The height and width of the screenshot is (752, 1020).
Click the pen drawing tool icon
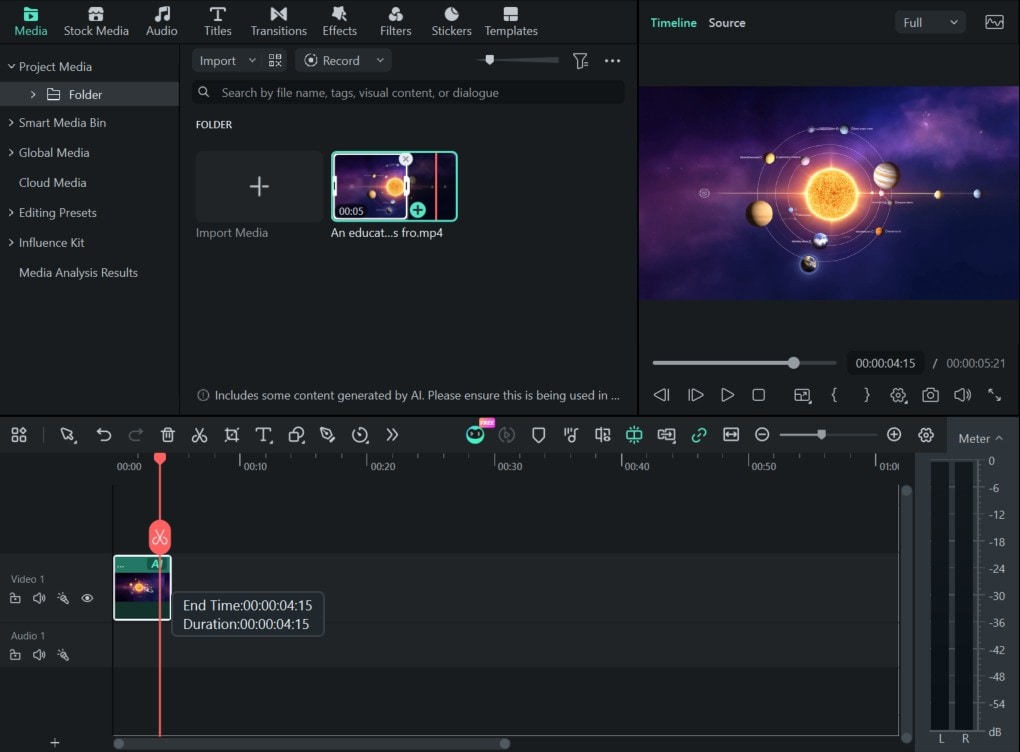pos(327,435)
